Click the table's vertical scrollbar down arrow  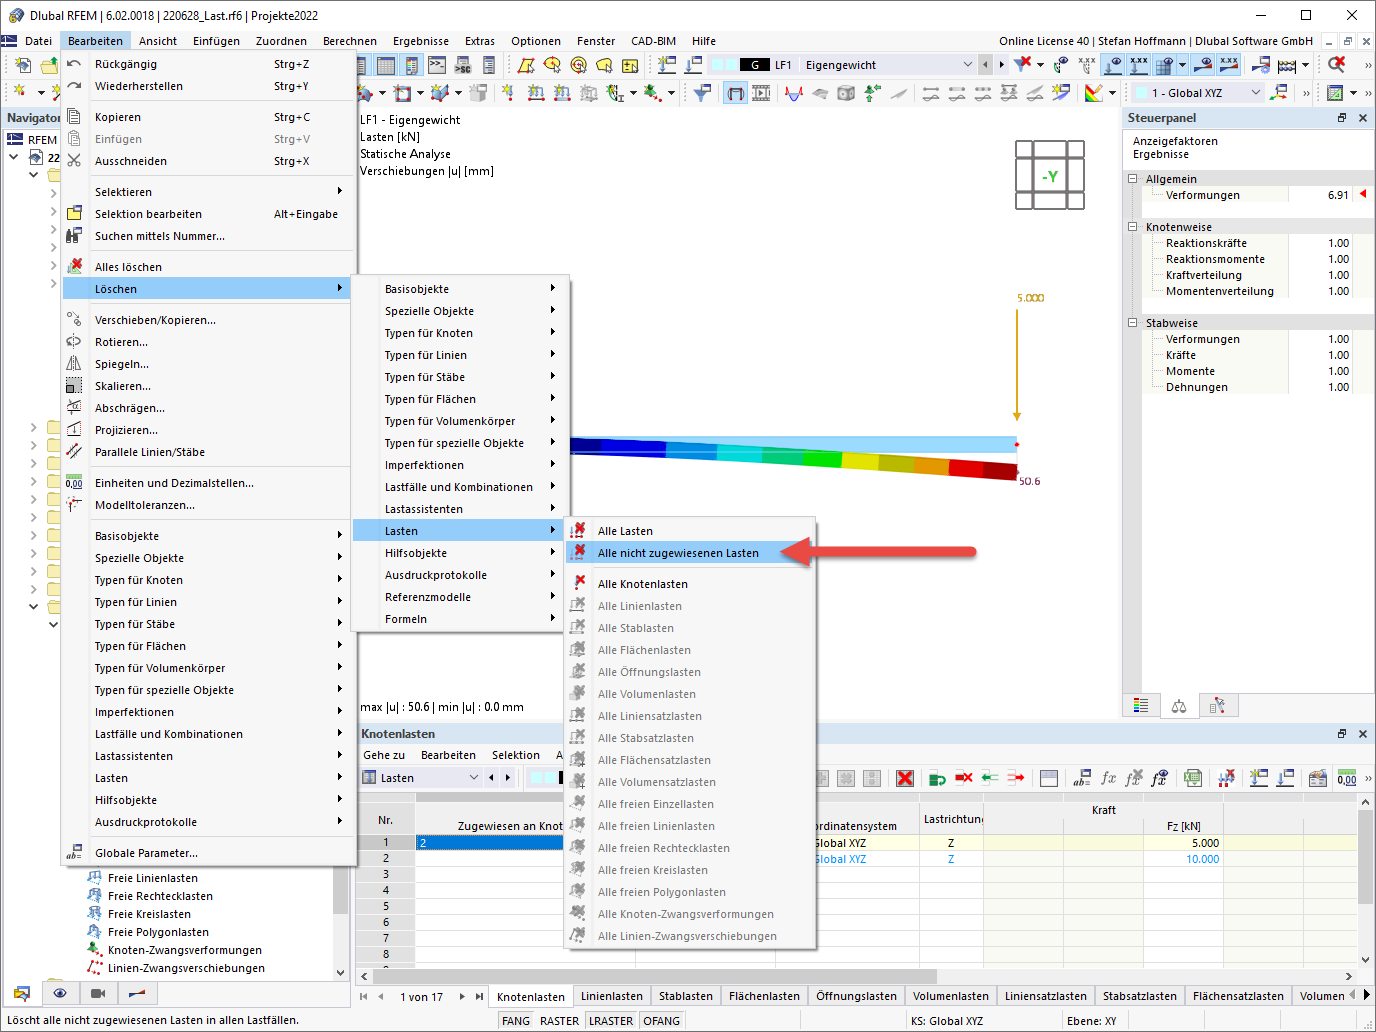click(1365, 959)
